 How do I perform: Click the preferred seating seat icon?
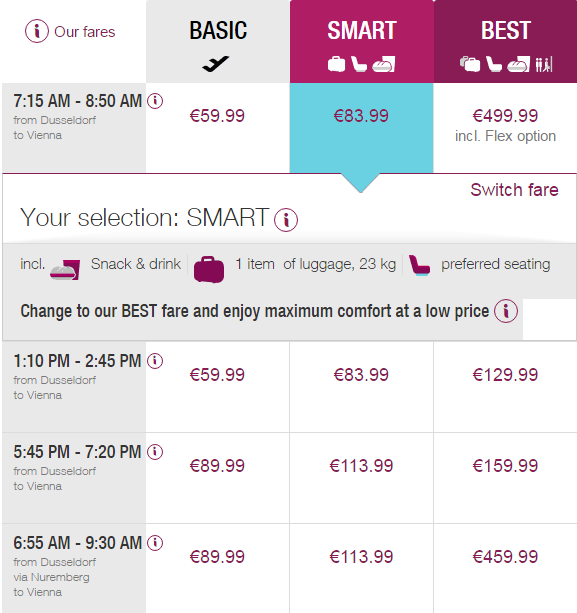[x=419, y=265]
